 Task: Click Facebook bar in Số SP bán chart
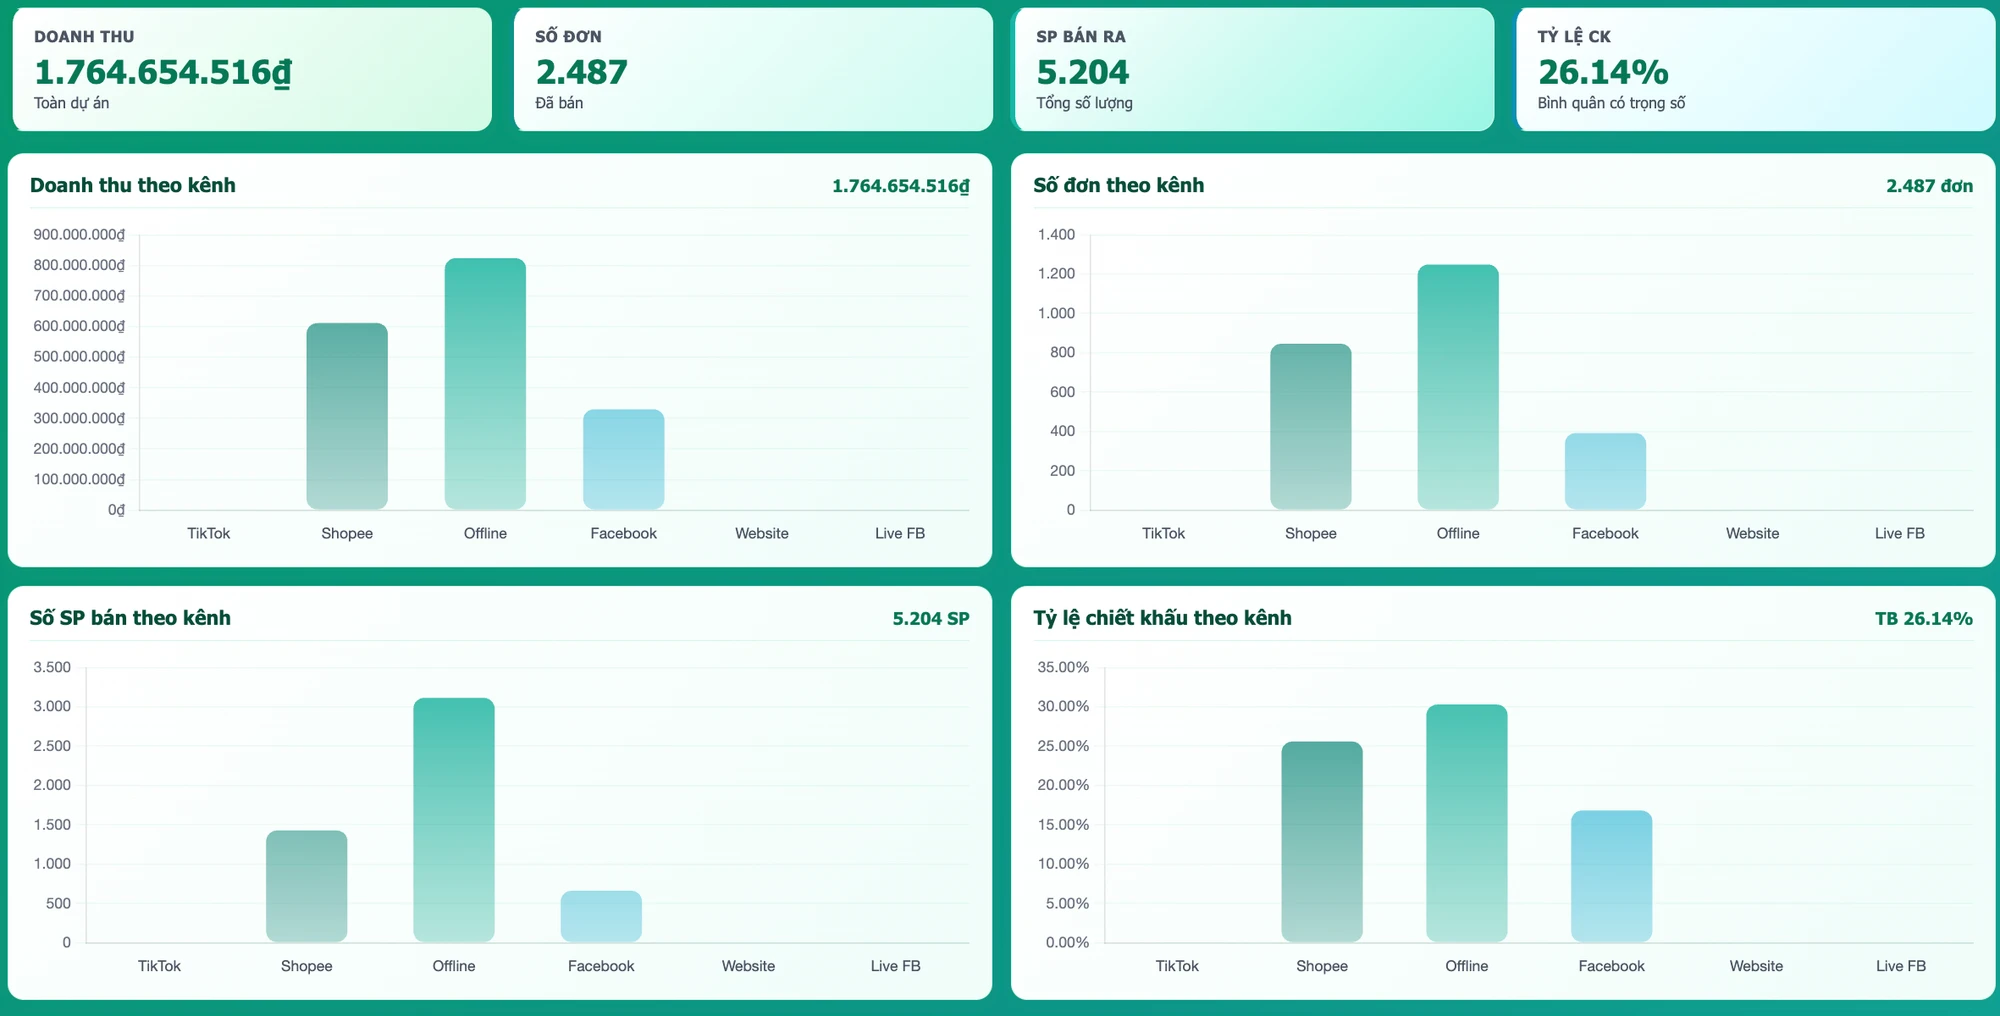[601, 916]
